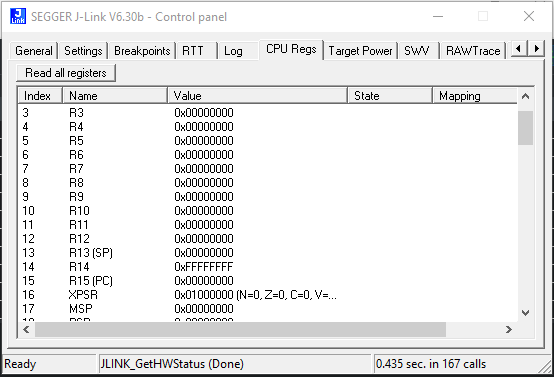Click the tab strip right arrow
Screen dimensions: 554x377
(536, 48)
